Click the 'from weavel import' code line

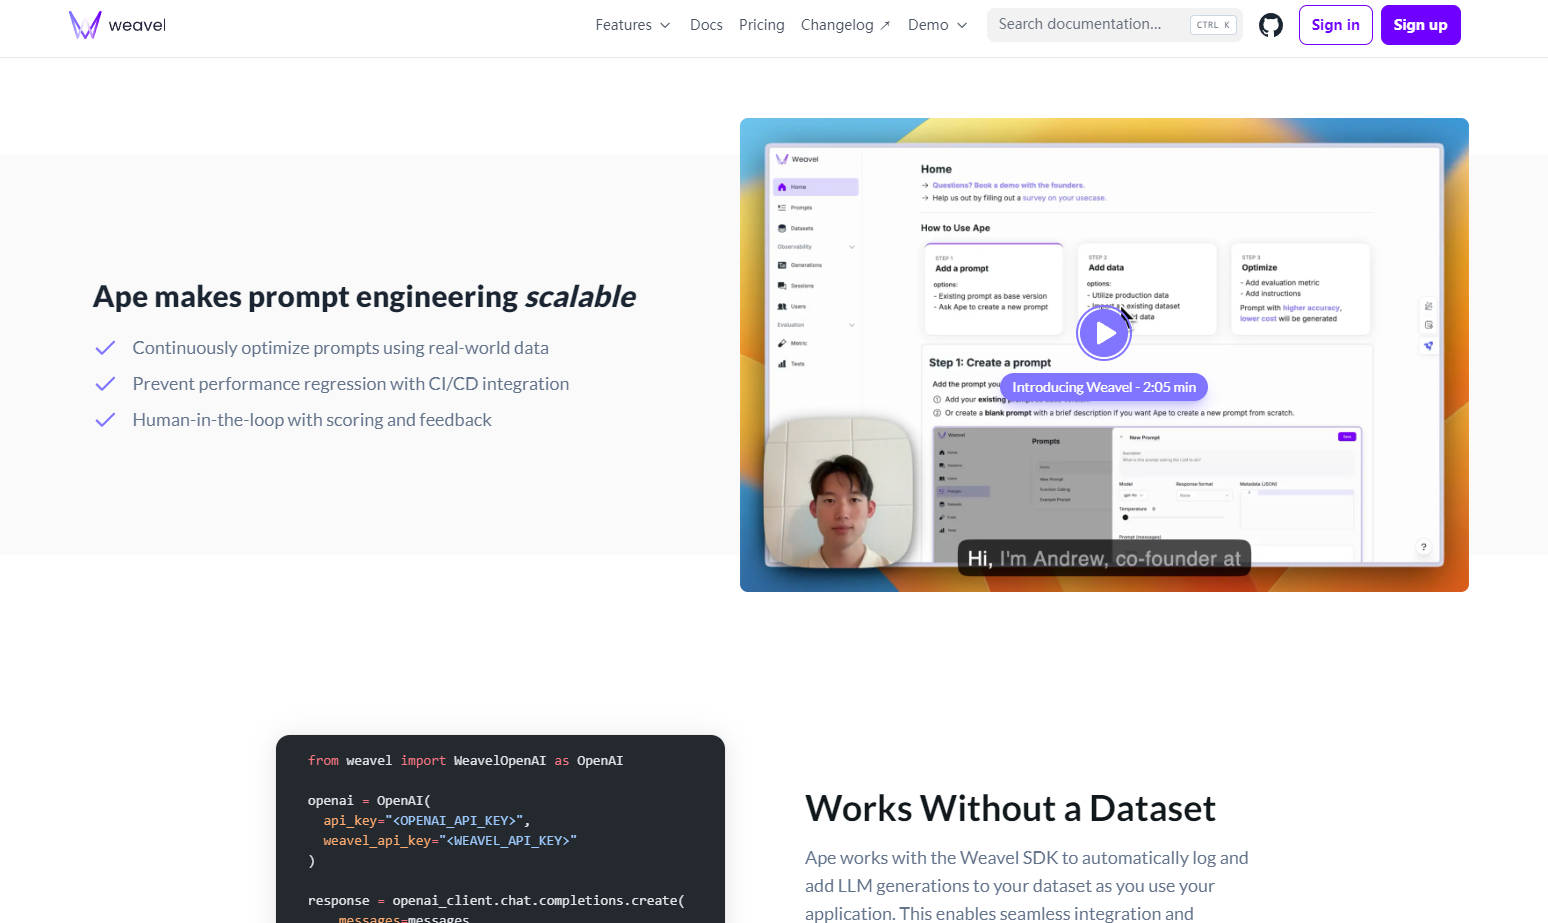pos(465,761)
